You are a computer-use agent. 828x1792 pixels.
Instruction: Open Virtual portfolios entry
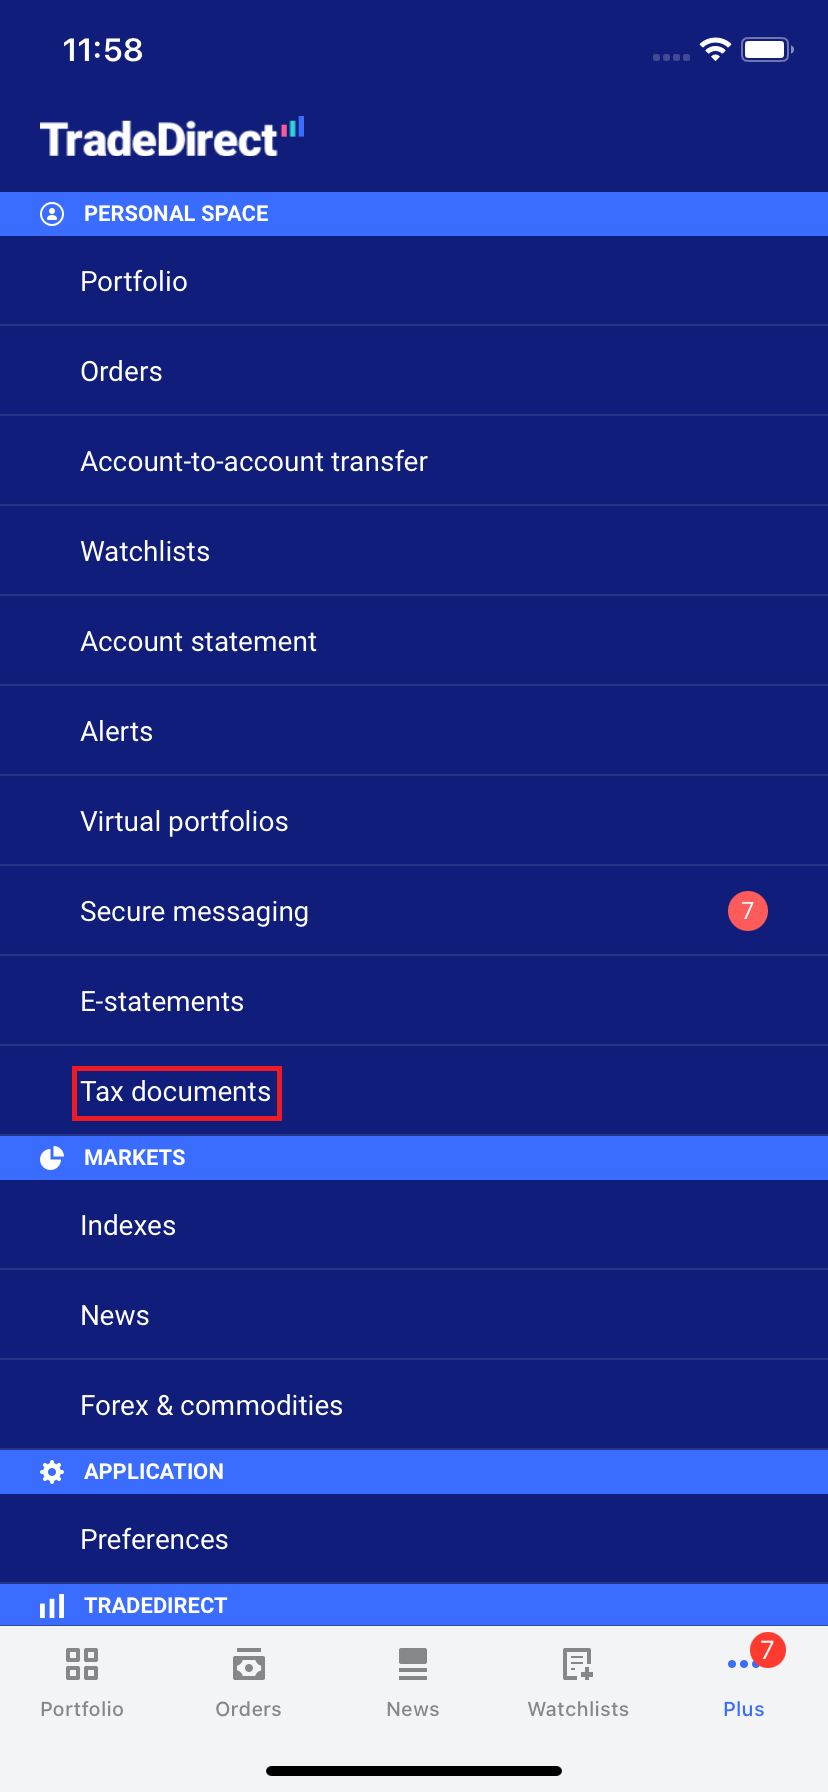pos(184,822)
